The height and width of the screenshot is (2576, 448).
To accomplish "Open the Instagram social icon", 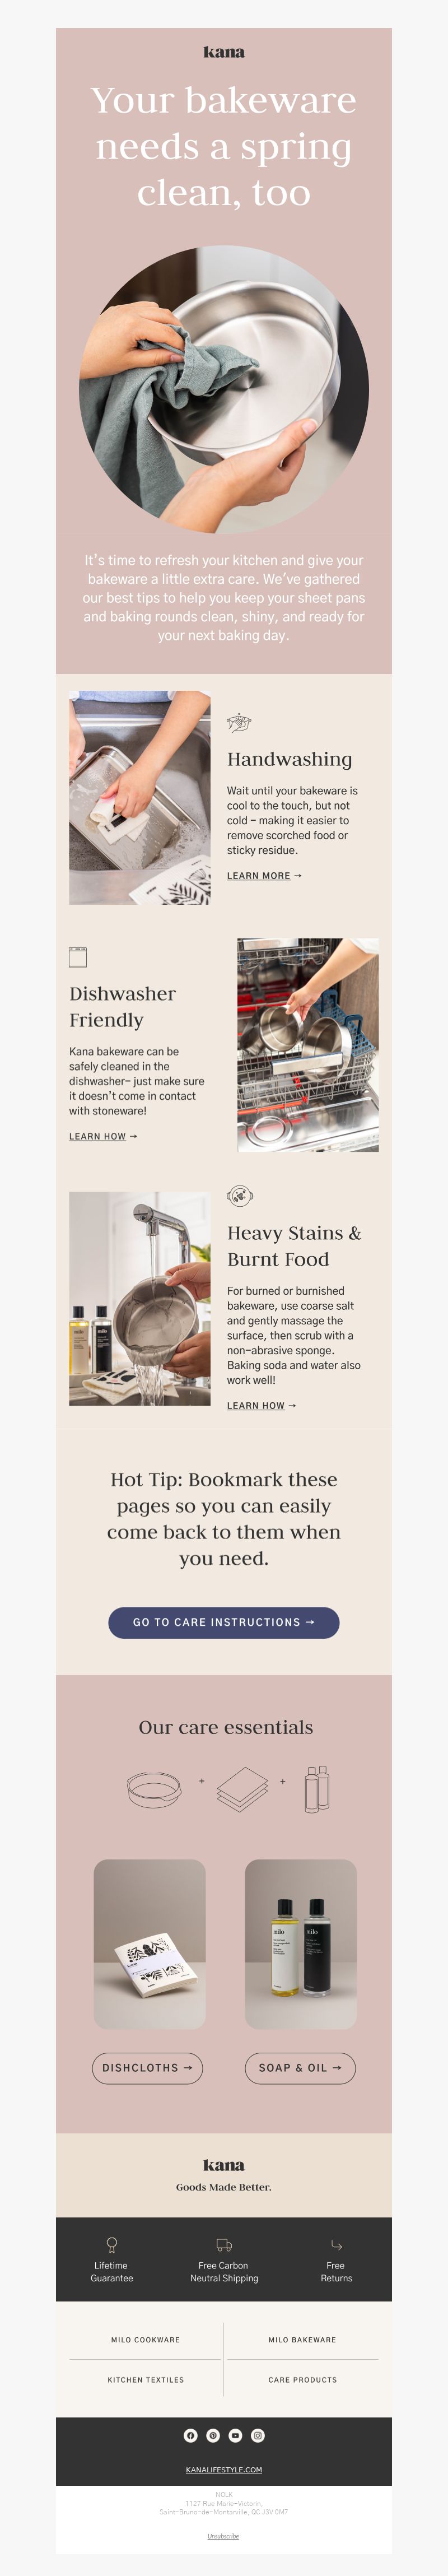I will (258, 2435).
